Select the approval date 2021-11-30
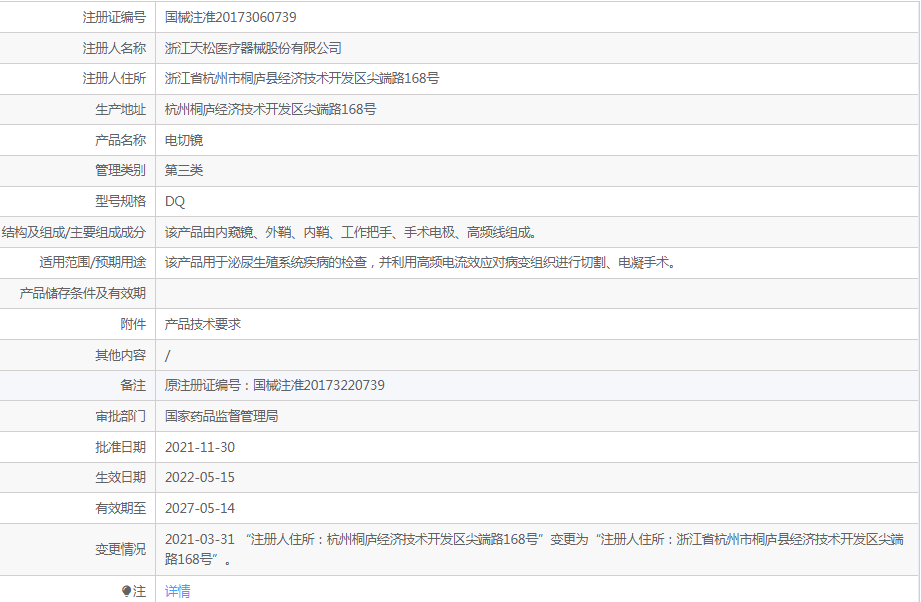The image size is (921, 602). coord(200,448)
